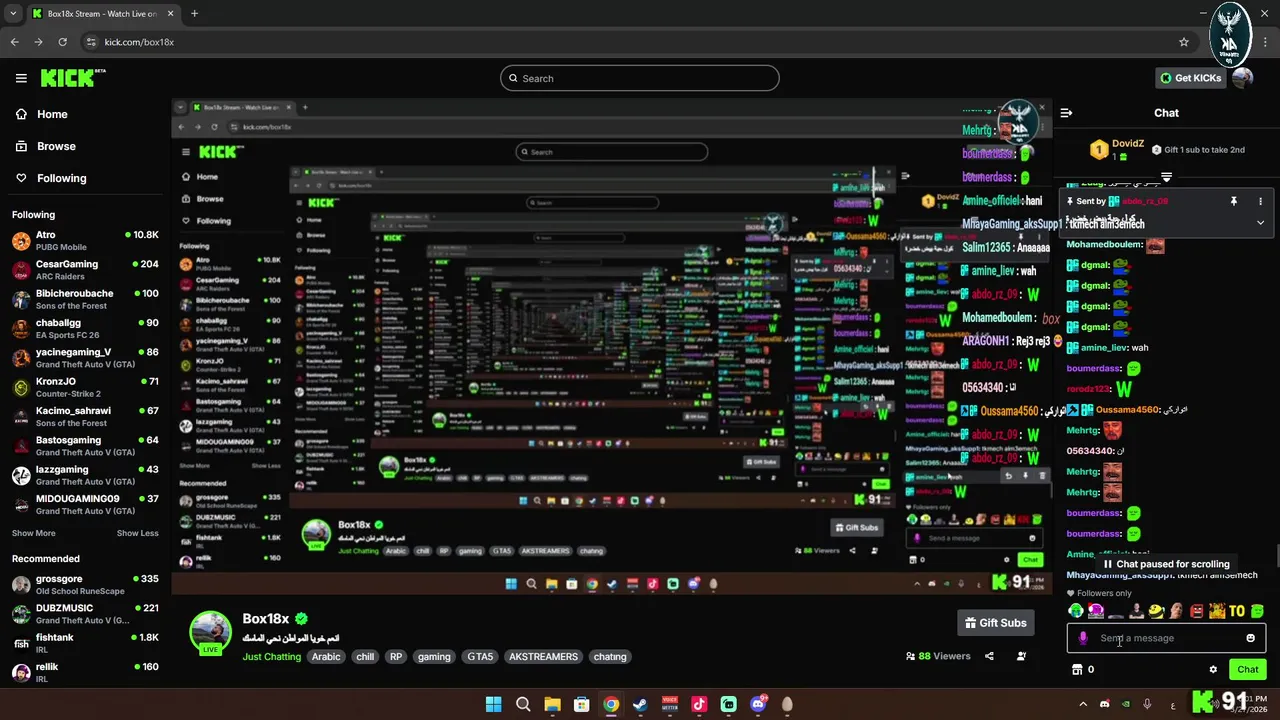Viewport: 1280px width, 720px height.
Task: Collapse list with Show Less
Action: (x=138, y=533)
